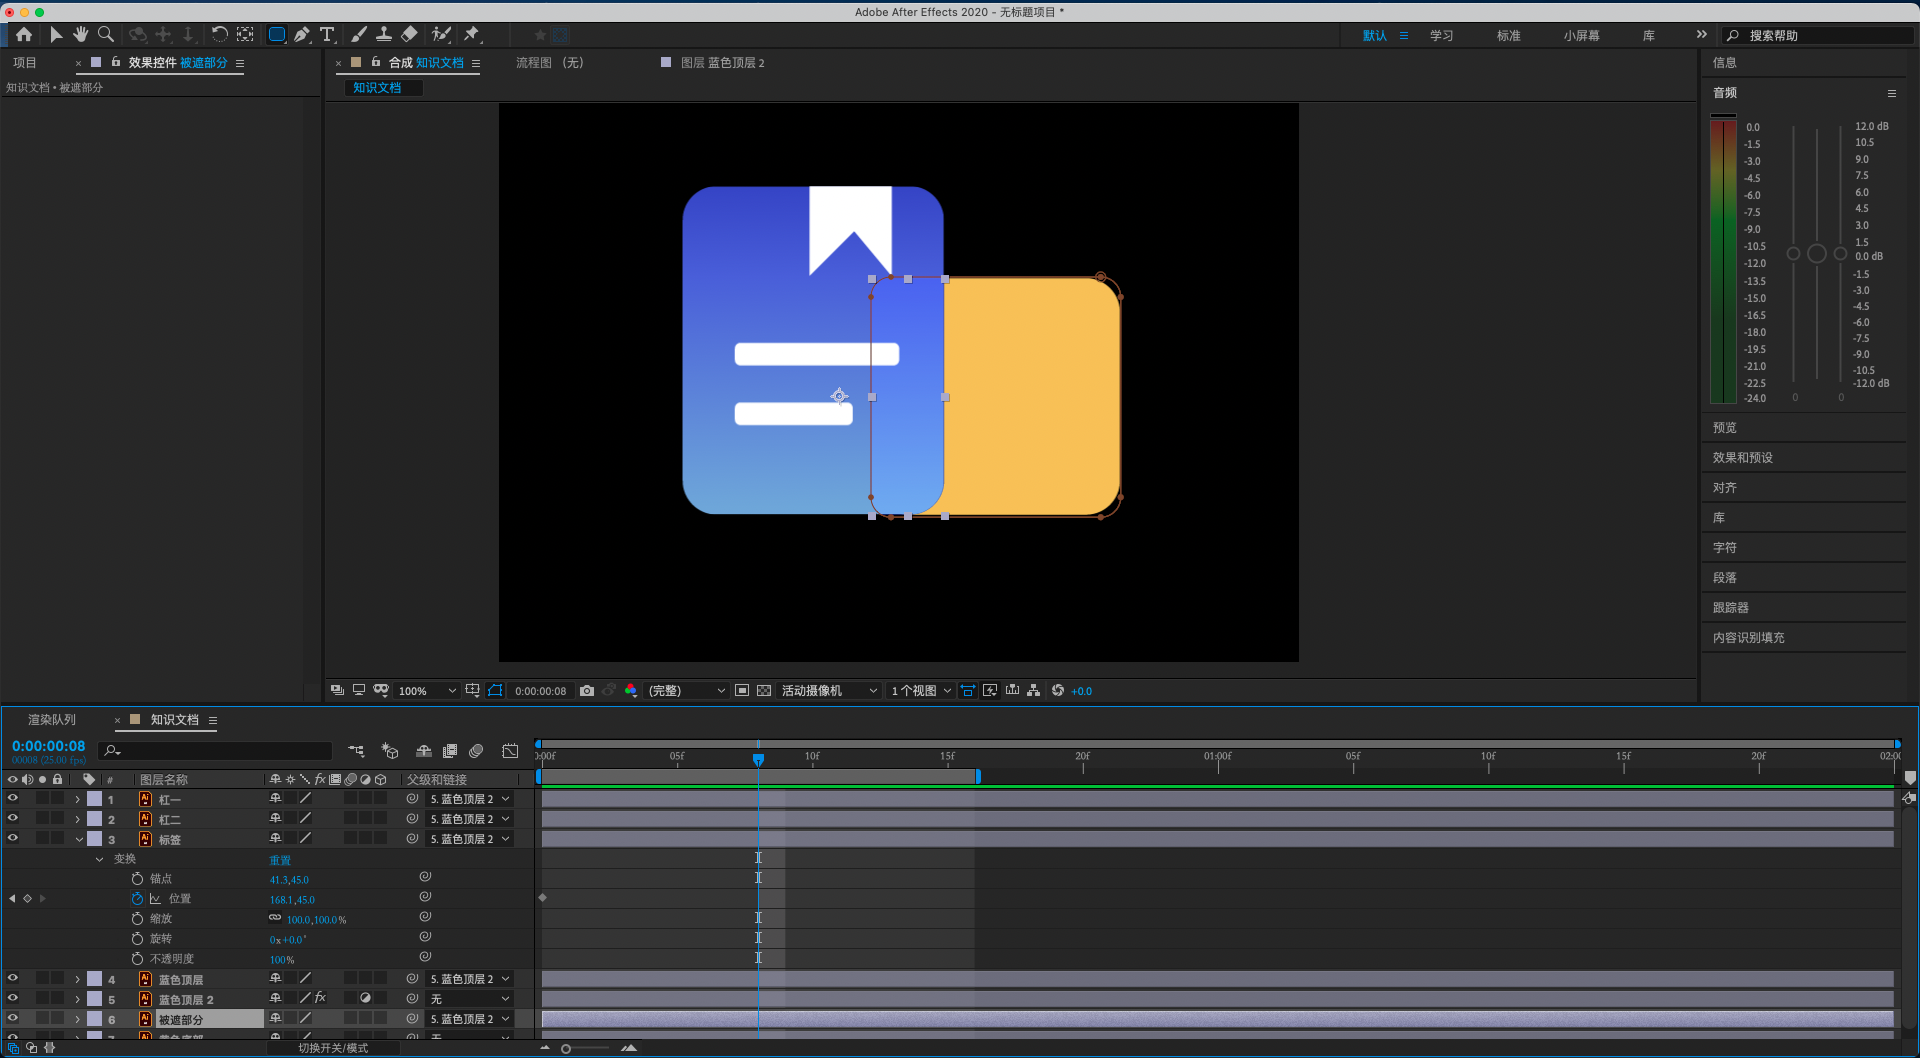Open the 字符 panel
The width and height of the screenshot is (1920, 1058).
(x=1725, y=548)
